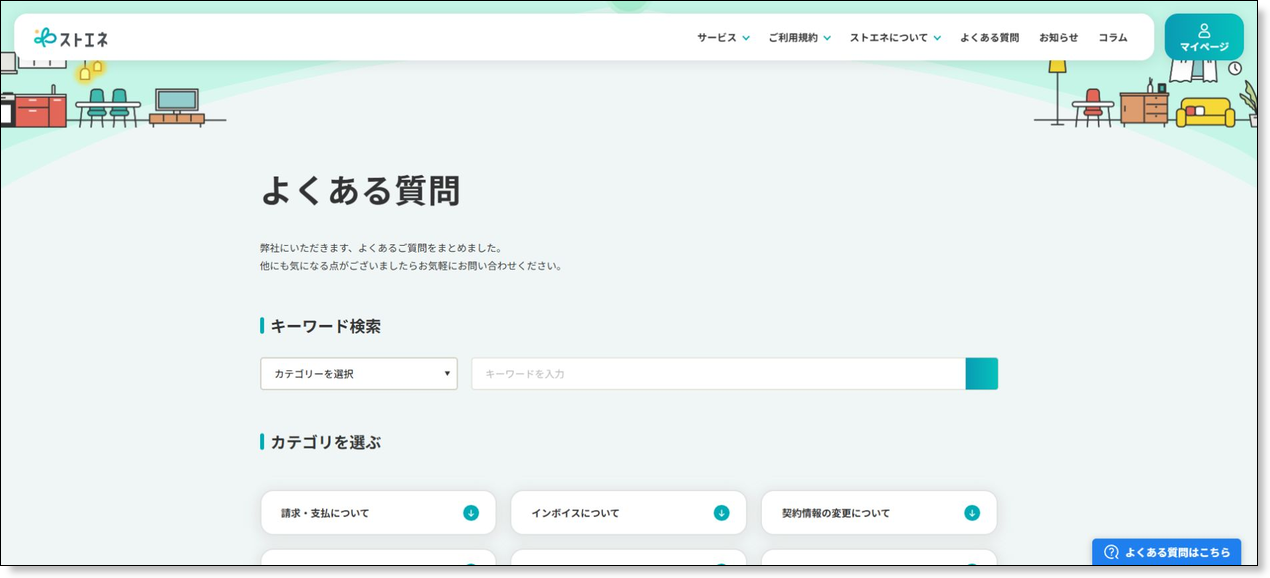Focus the キーワードを入力 search field

click(x=718, y=374)
